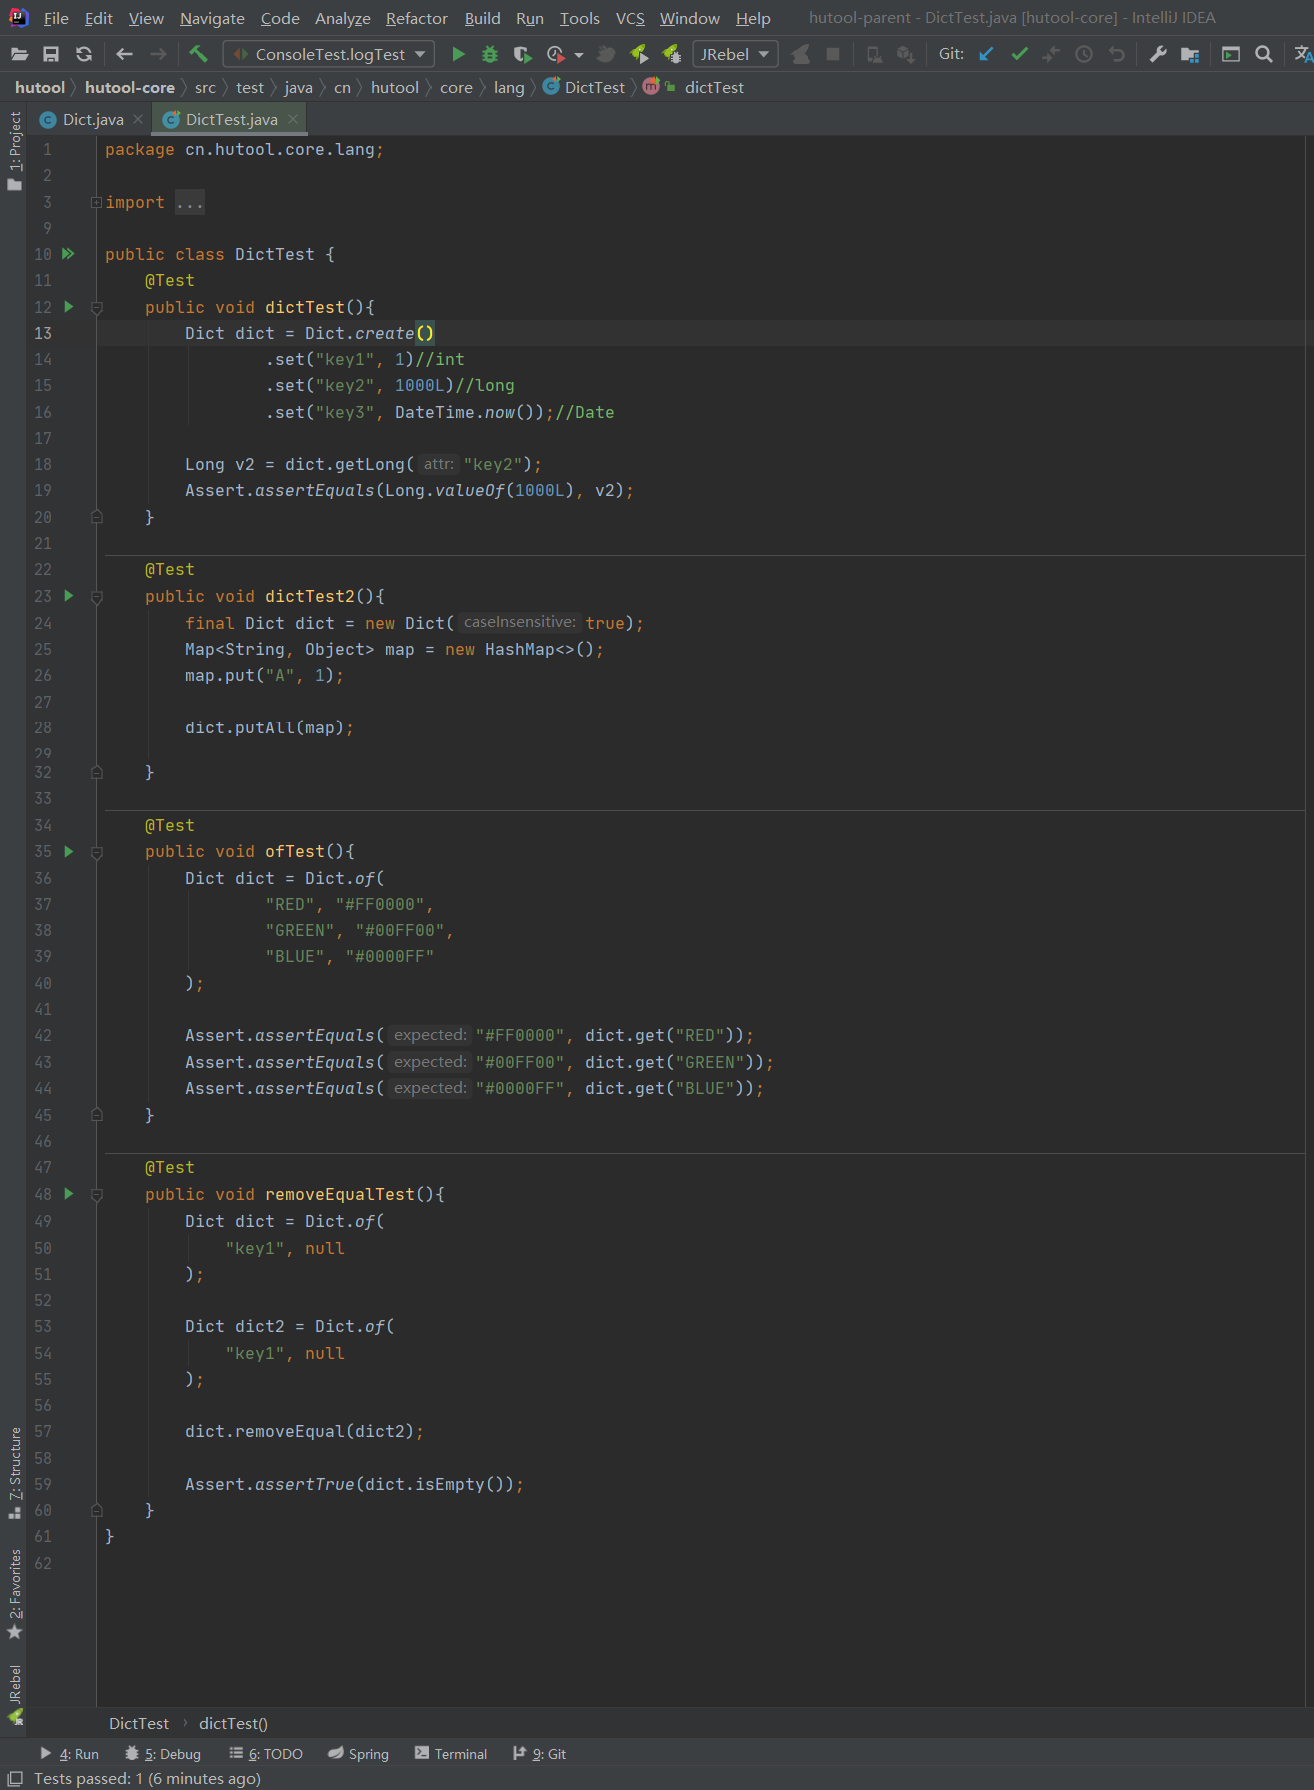Click the grayed stop square icon
Screen dimensions: 1314x1790
pyautogui.click(x=833, y=54)
